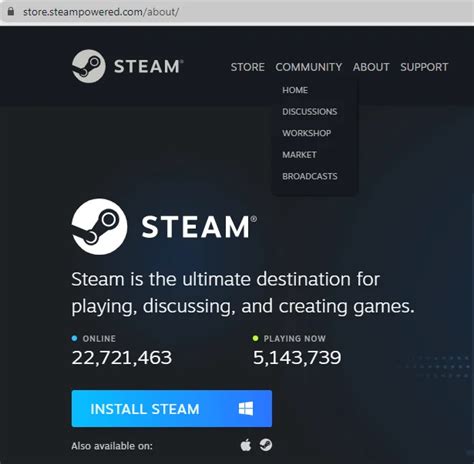474x464 pixels.
Task: Choose HOME in Community dropdown
Action: (x=295, y=90)
